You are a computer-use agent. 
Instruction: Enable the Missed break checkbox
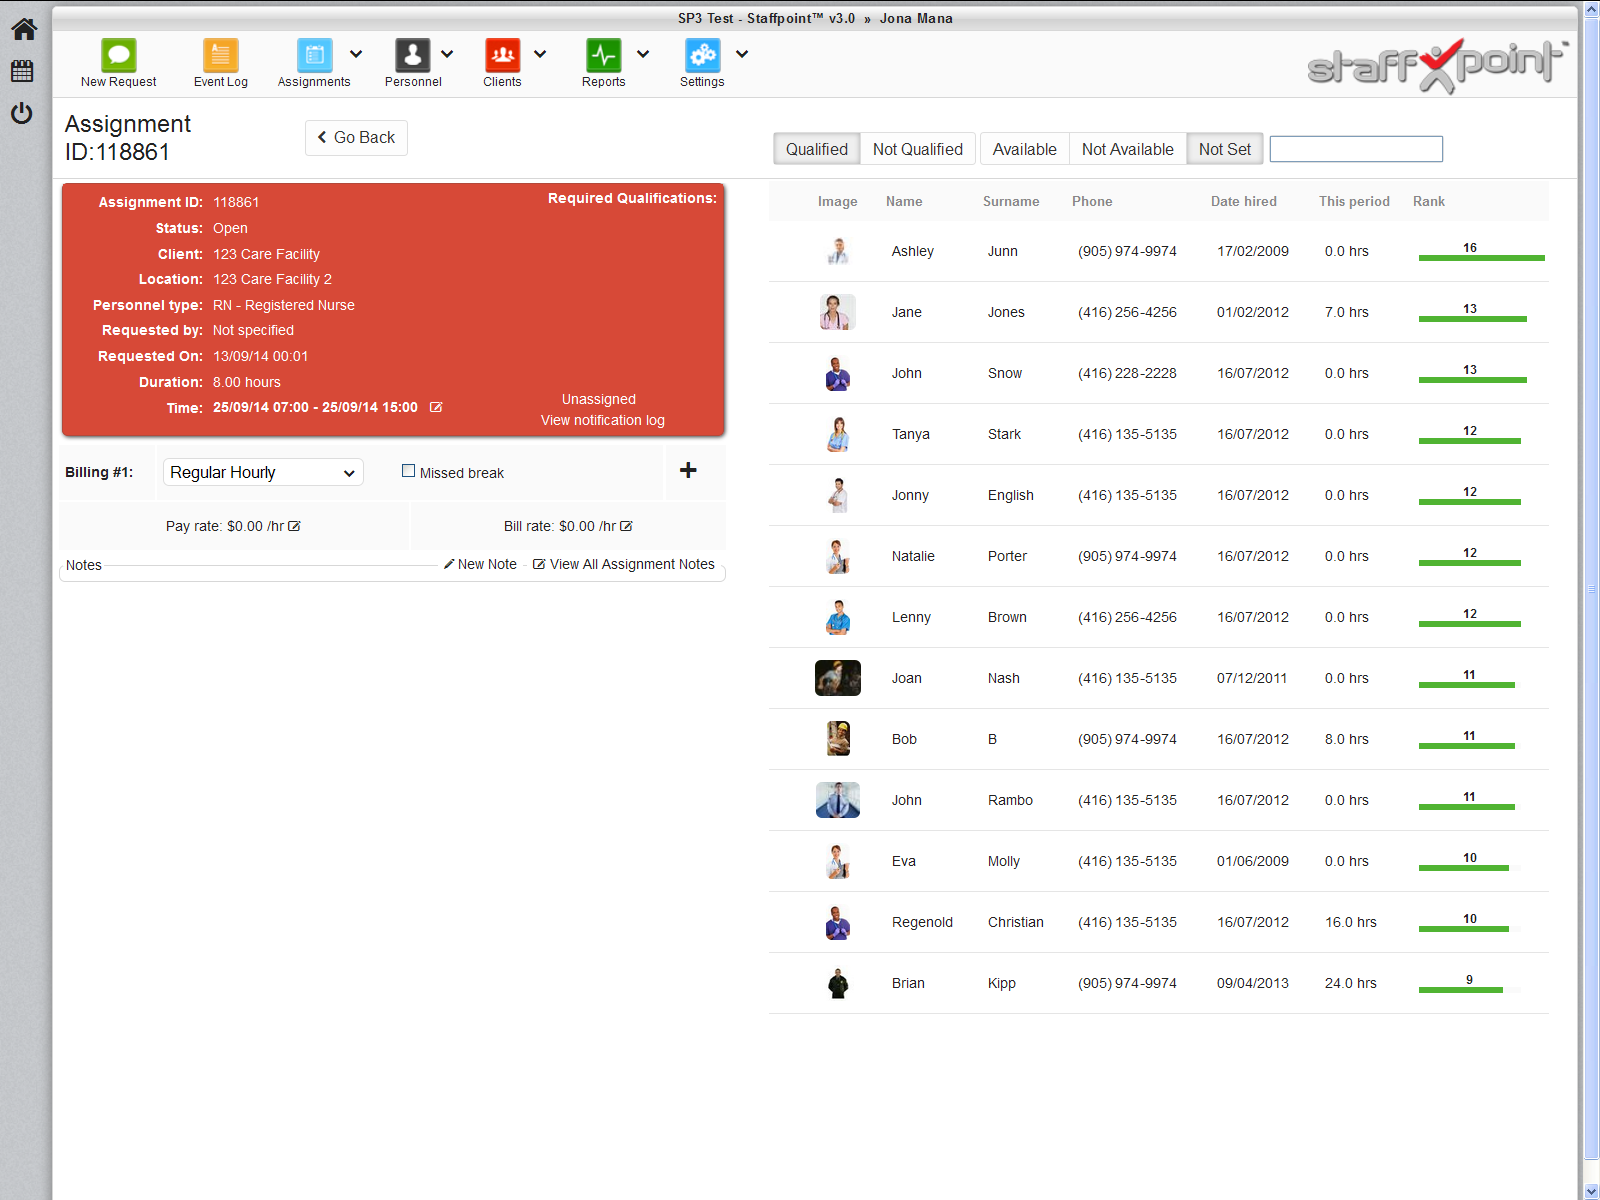click(408, 470)
